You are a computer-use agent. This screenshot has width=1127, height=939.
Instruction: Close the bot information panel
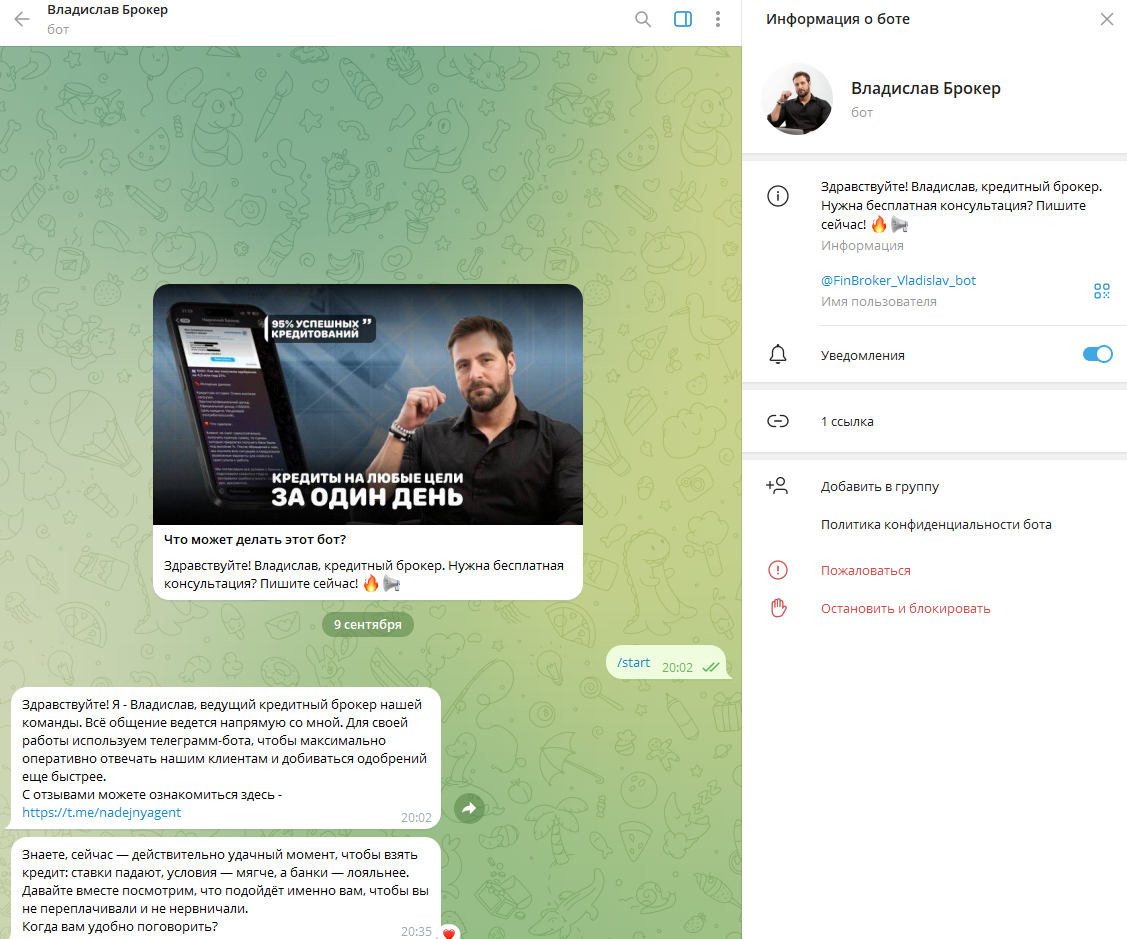pyautogui.click(x=1106, y=19)
